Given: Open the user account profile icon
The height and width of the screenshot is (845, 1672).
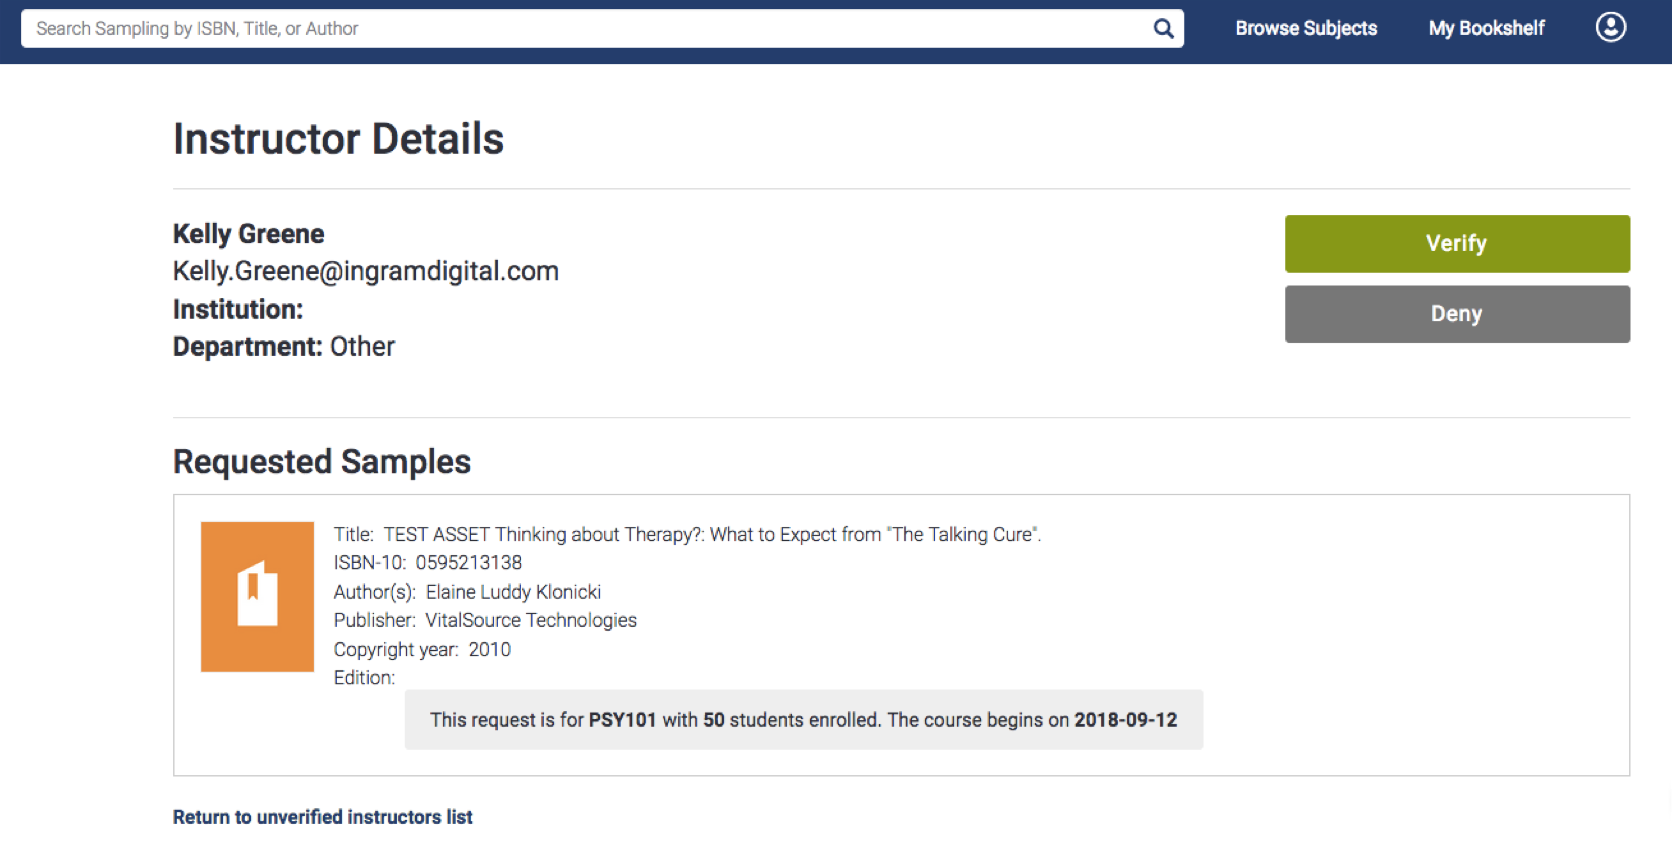Looking at the screenshot, I should [x=1610, y=27].
